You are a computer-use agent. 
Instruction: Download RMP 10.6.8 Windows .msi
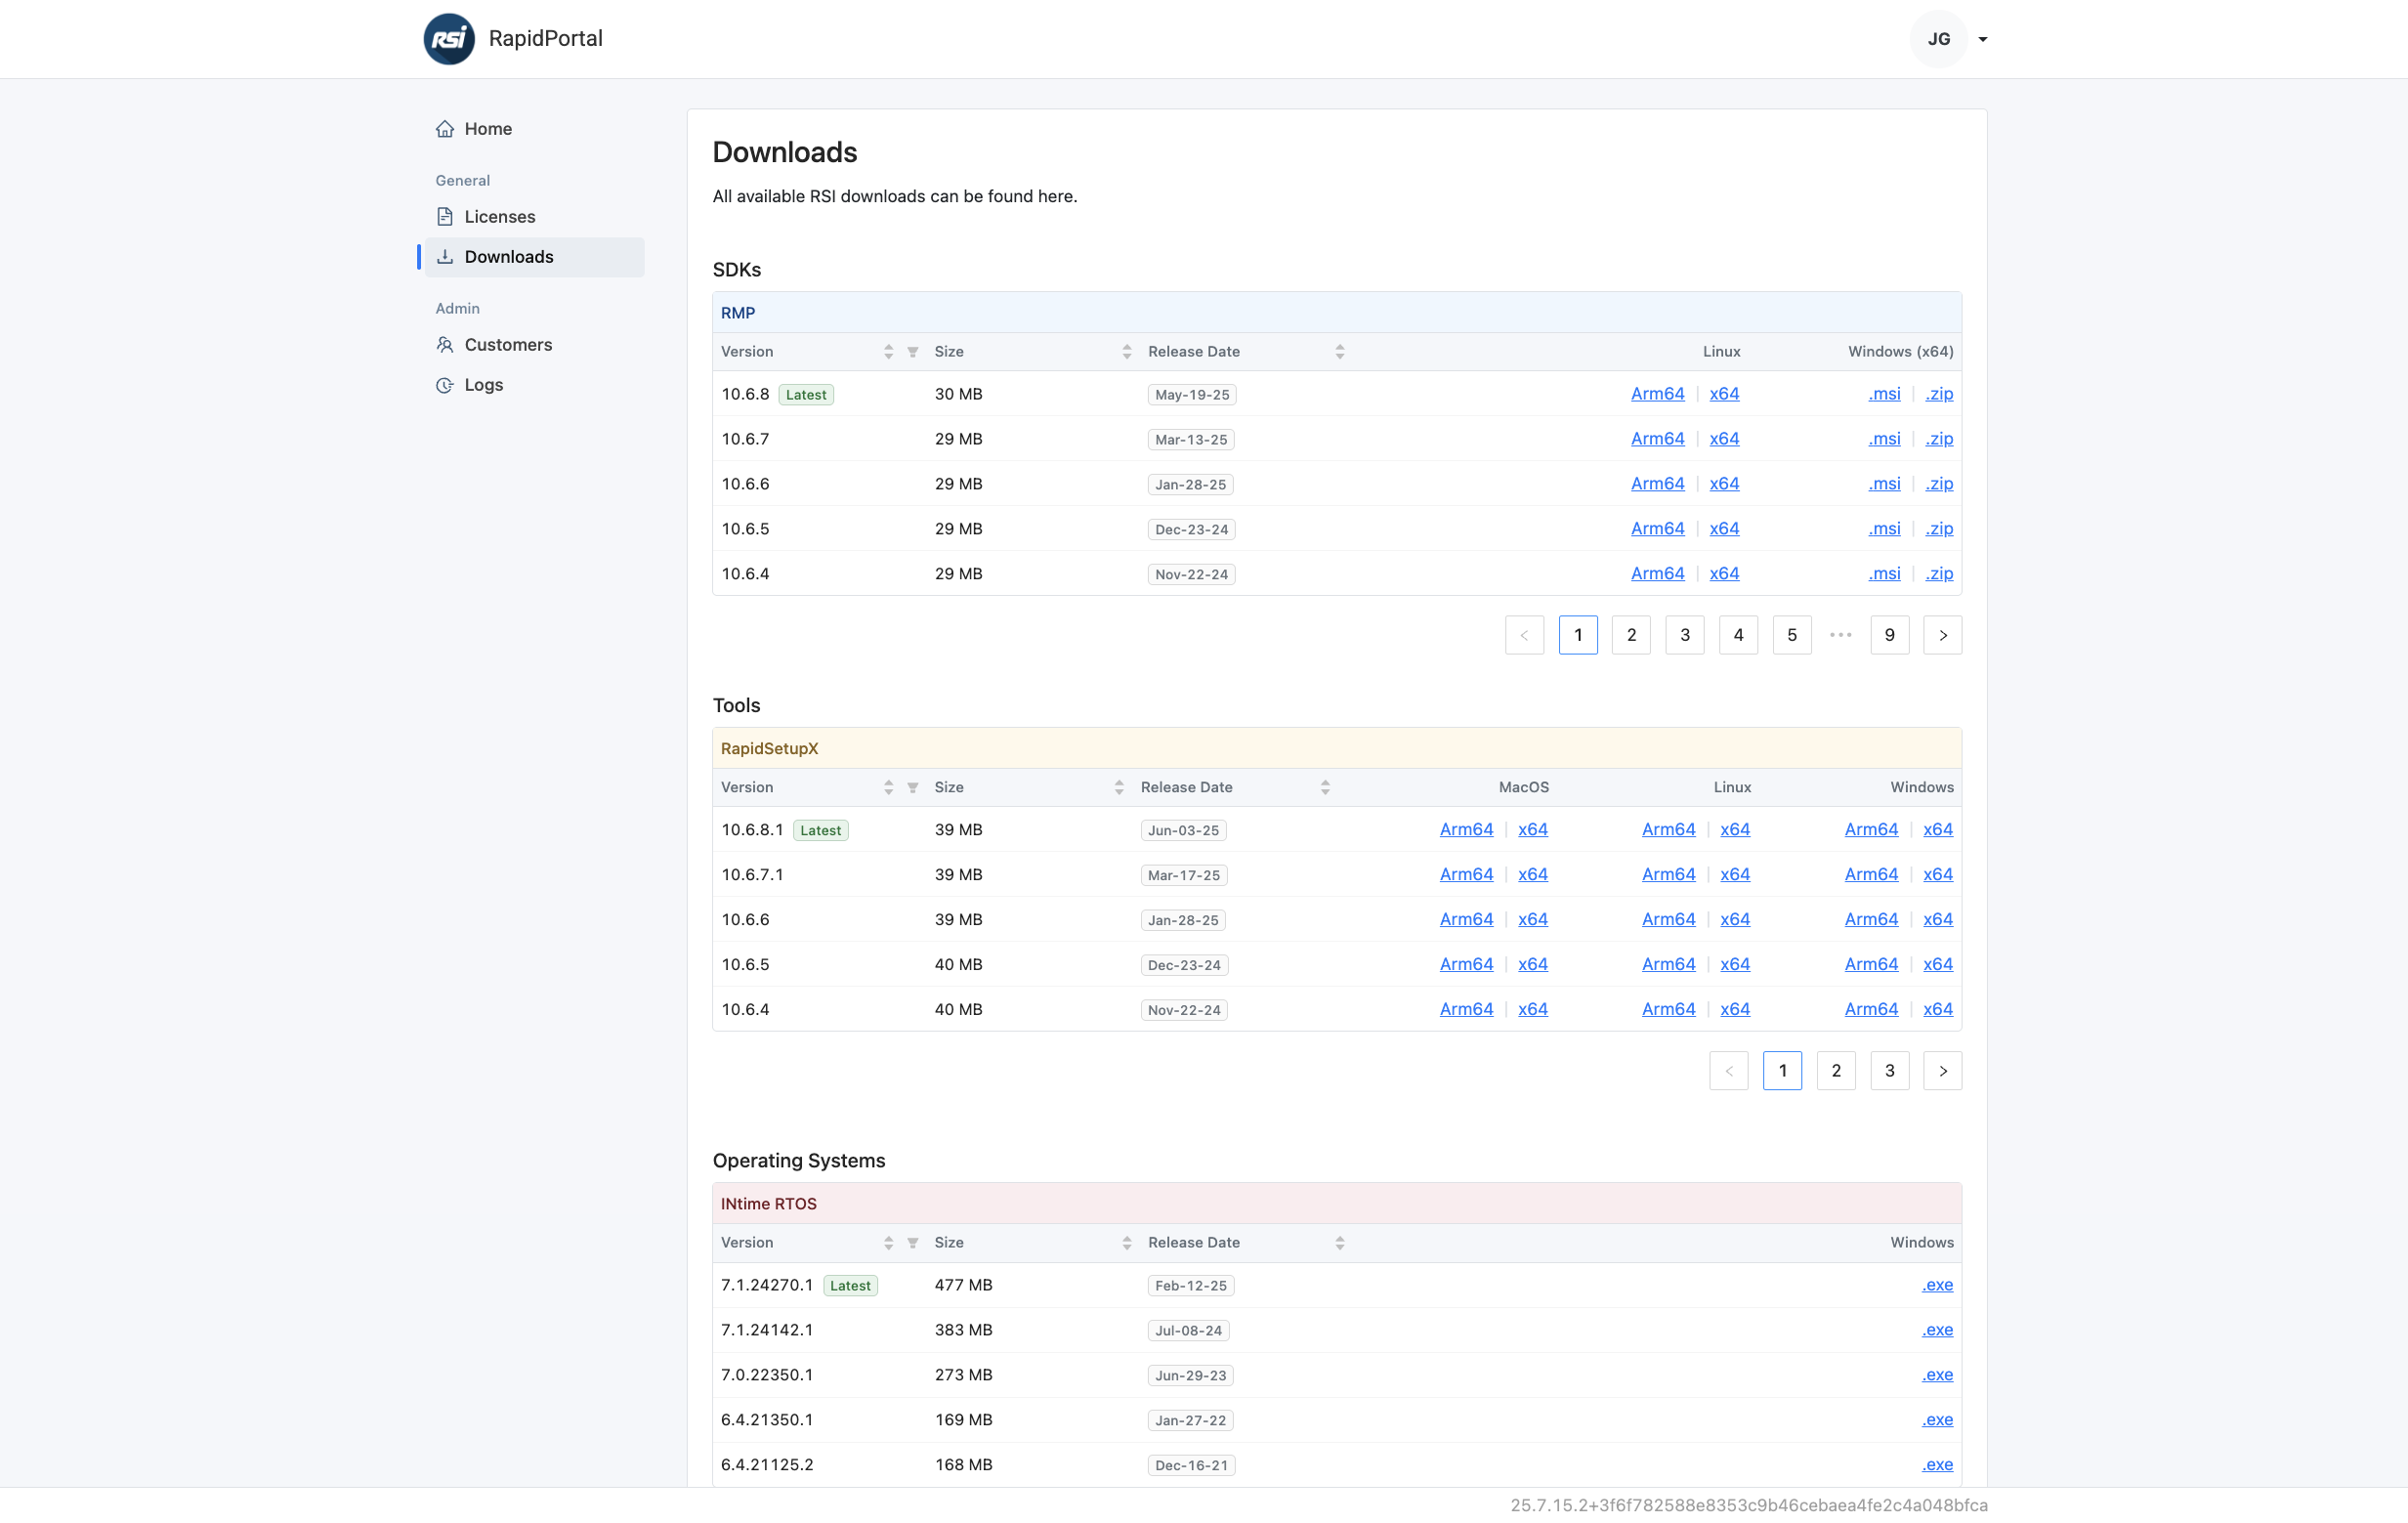click(x=1884, y=394)
